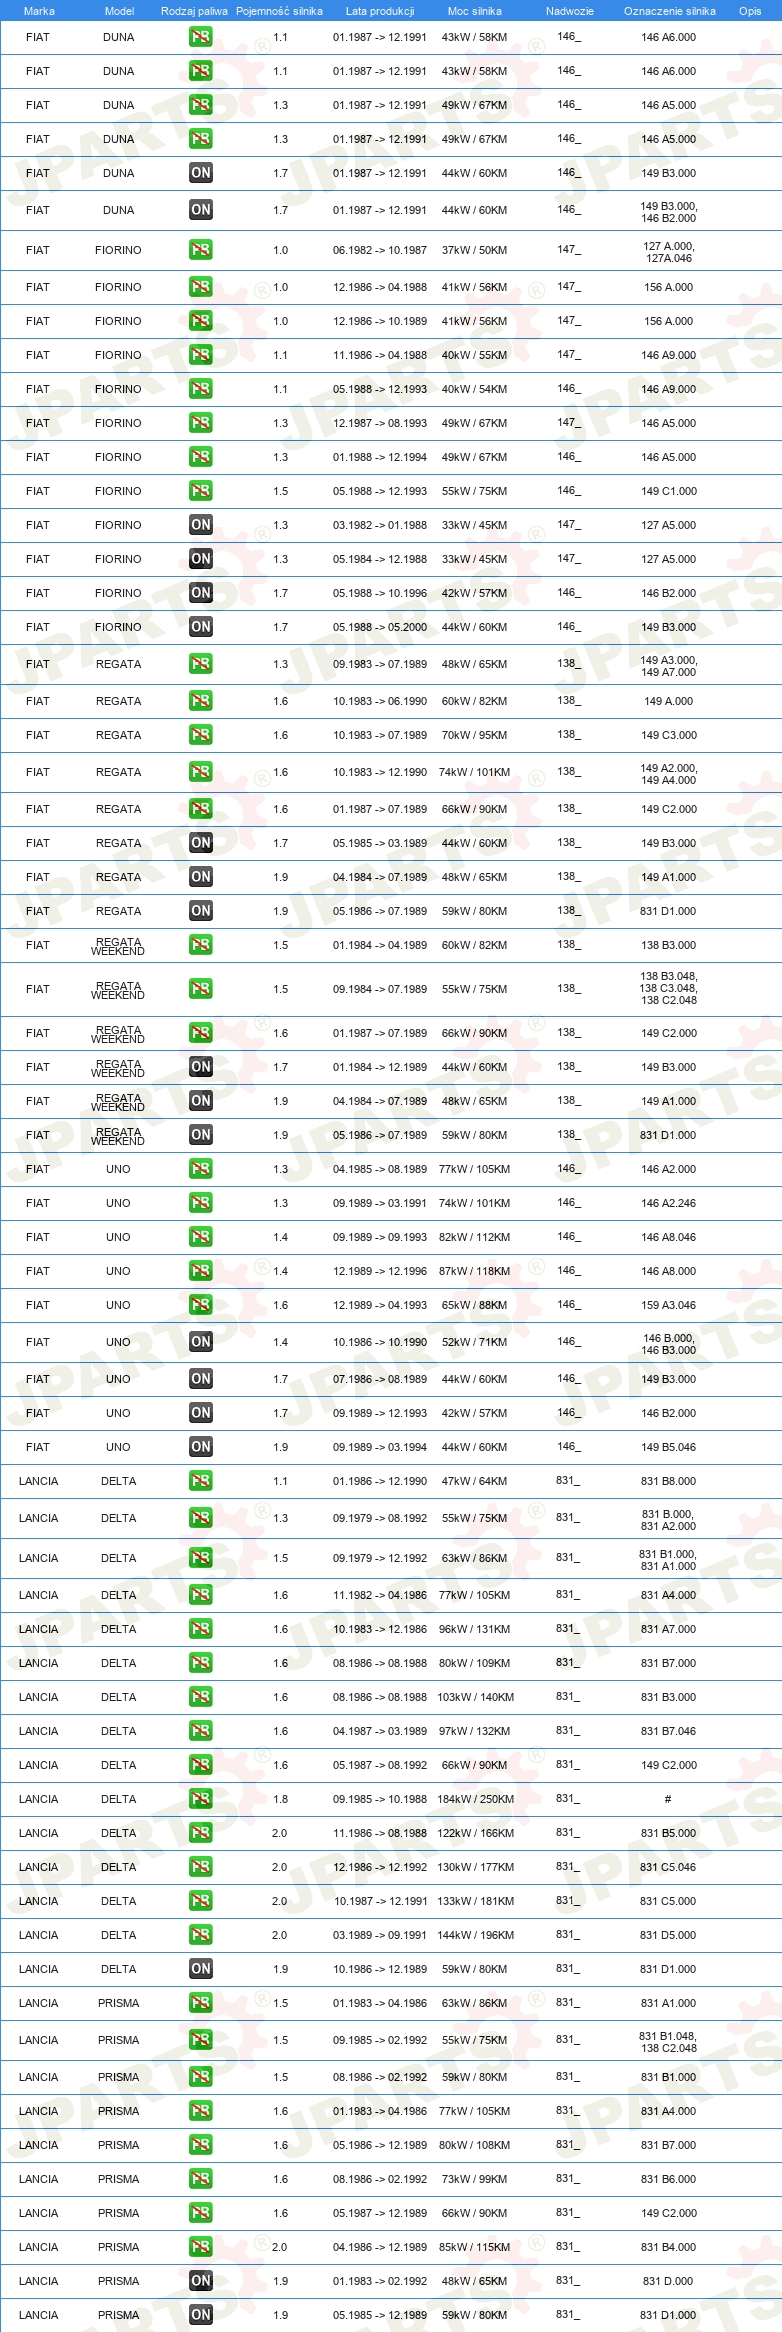The width and height of the screenshot is (782, 2332).
Task: Click diesel ON icon in PRISMA 831 D.000 row
Action: pyautogui.click(x=201, y=2281)
